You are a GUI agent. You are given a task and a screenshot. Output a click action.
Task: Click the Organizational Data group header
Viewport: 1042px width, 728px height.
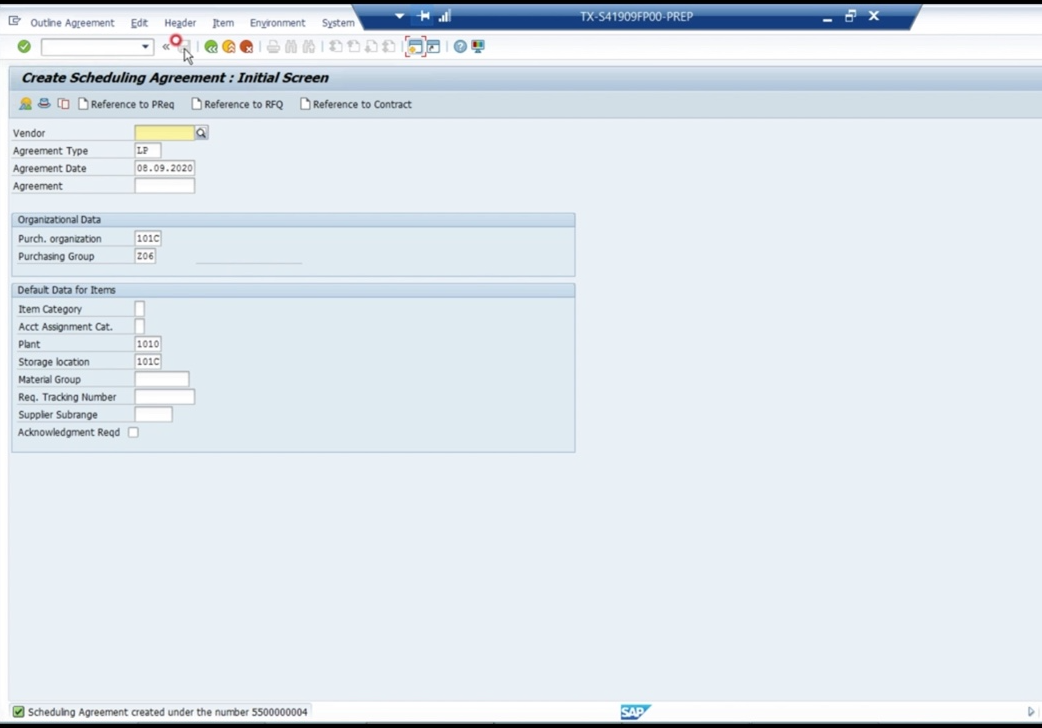(293, 219)
